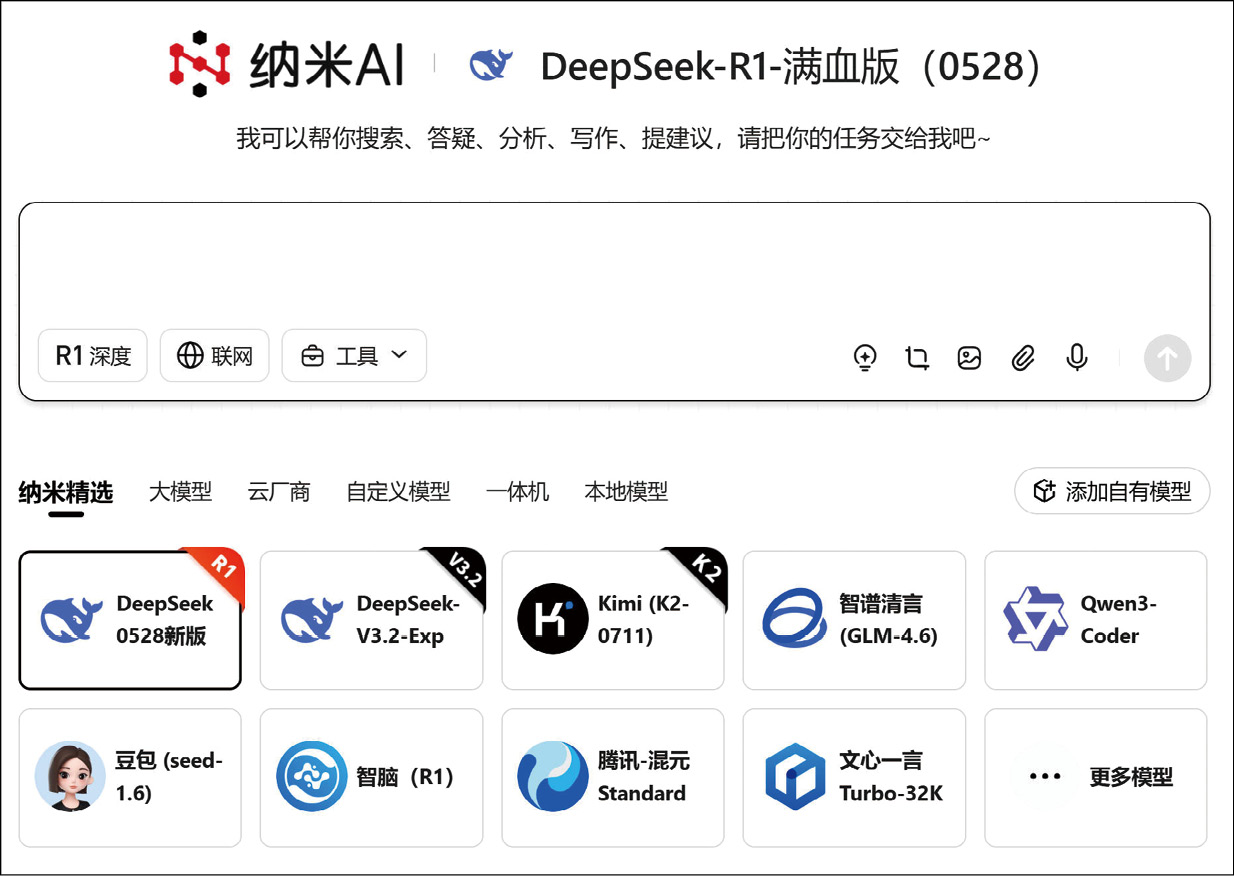The image size is (1234, 876).
Task: Click the crop screenshot icon
Action: point(917,357)
